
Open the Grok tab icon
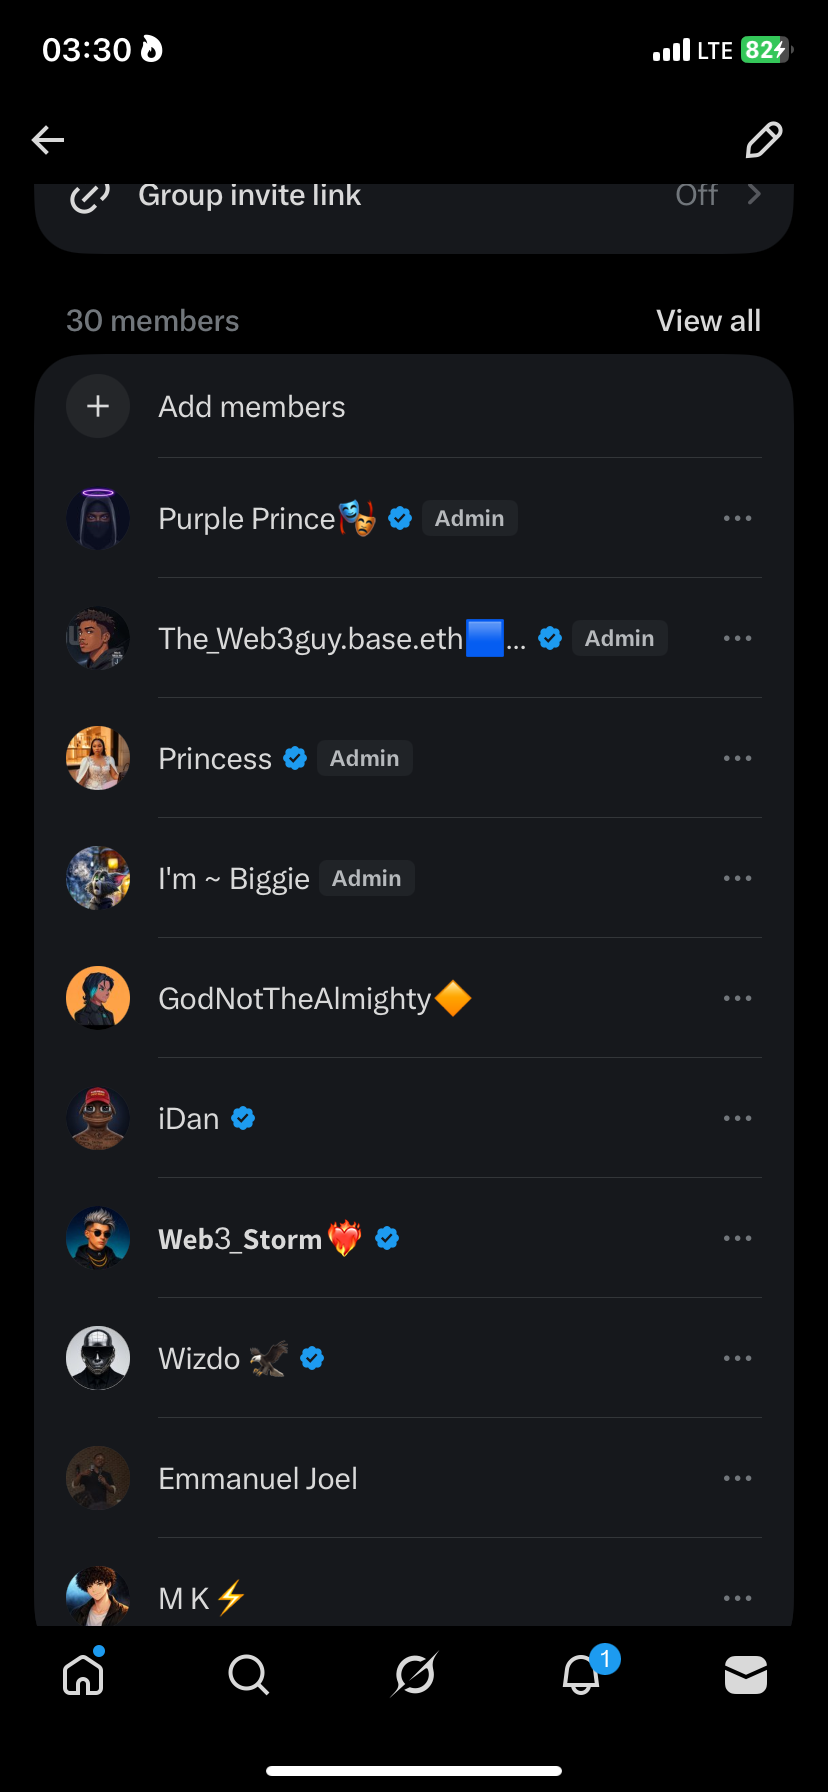414,1674
